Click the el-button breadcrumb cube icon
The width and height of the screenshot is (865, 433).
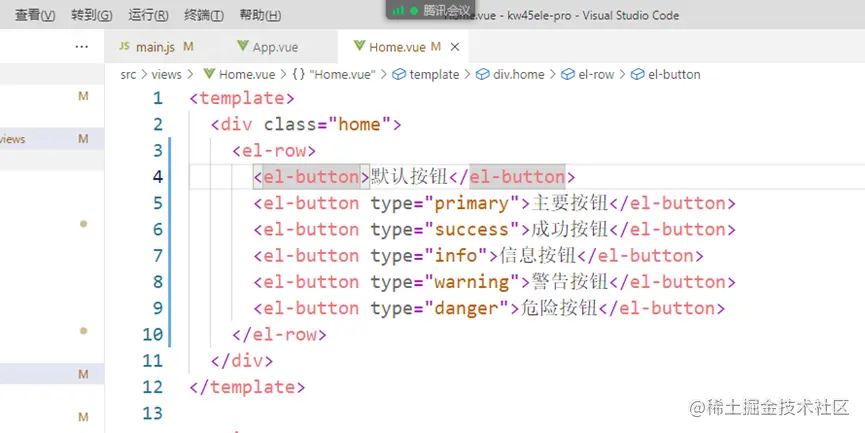point(637,74)
